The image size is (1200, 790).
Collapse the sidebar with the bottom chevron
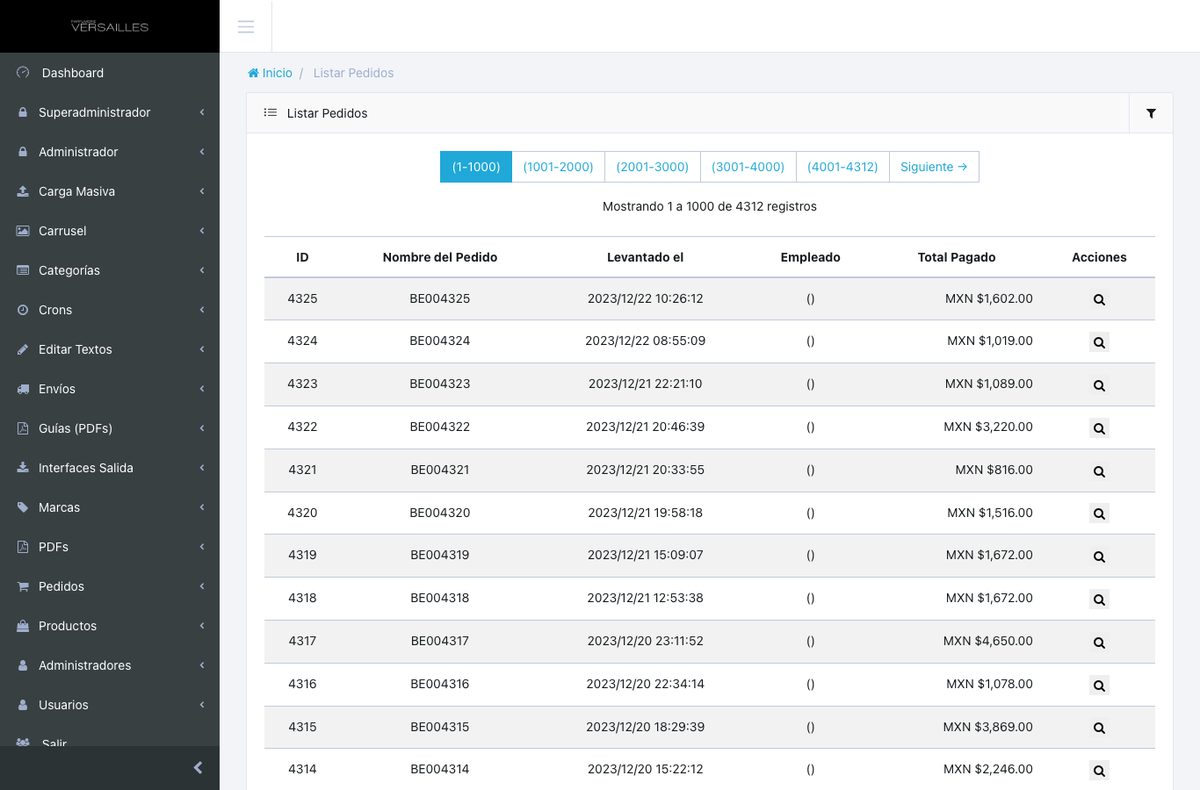pyautogui.click(x=198, y=768)
